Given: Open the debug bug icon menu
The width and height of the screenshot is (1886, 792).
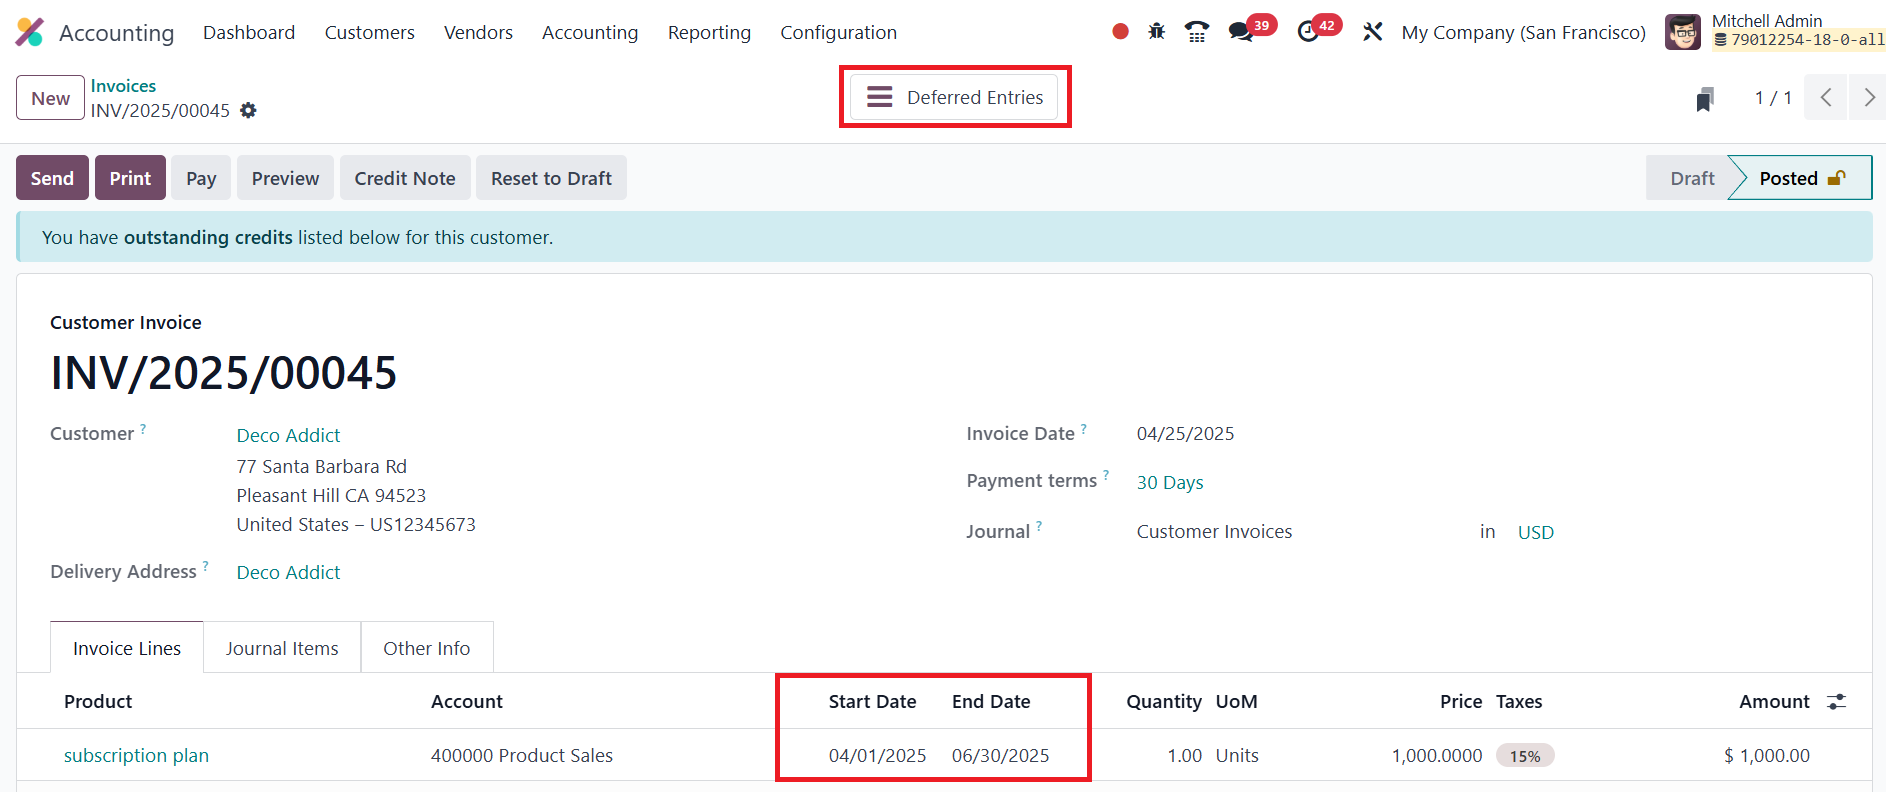Looking at the screenshot, I should point(1157,32).
